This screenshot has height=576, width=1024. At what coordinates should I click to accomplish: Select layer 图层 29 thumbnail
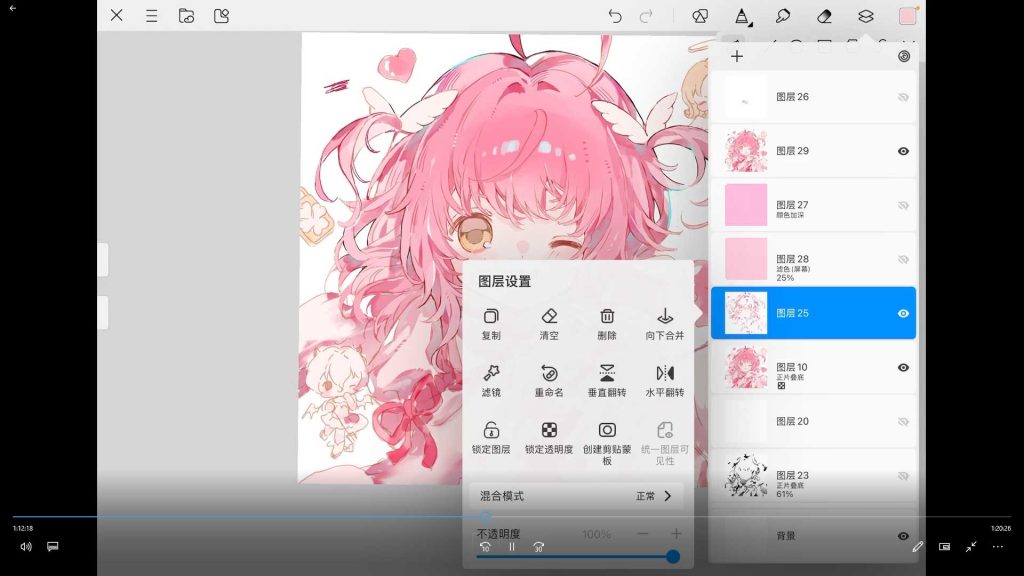(x=746, y=151)
